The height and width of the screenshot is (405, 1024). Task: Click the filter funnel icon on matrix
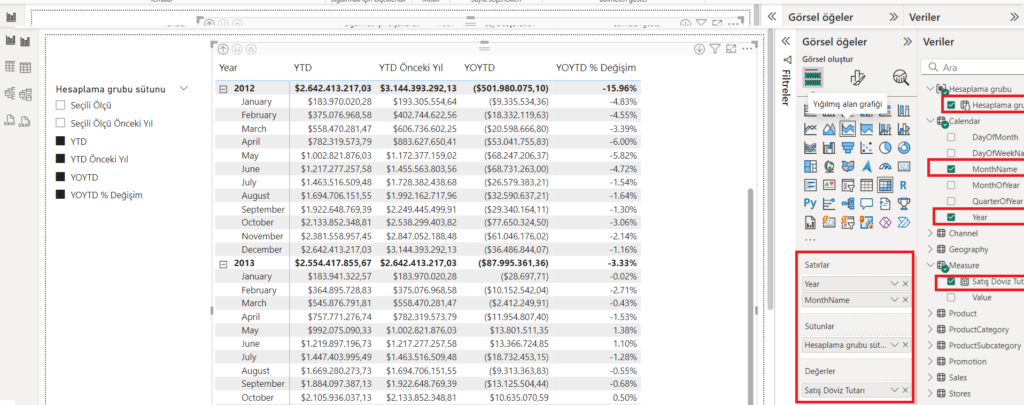click(x=715, y=49)
